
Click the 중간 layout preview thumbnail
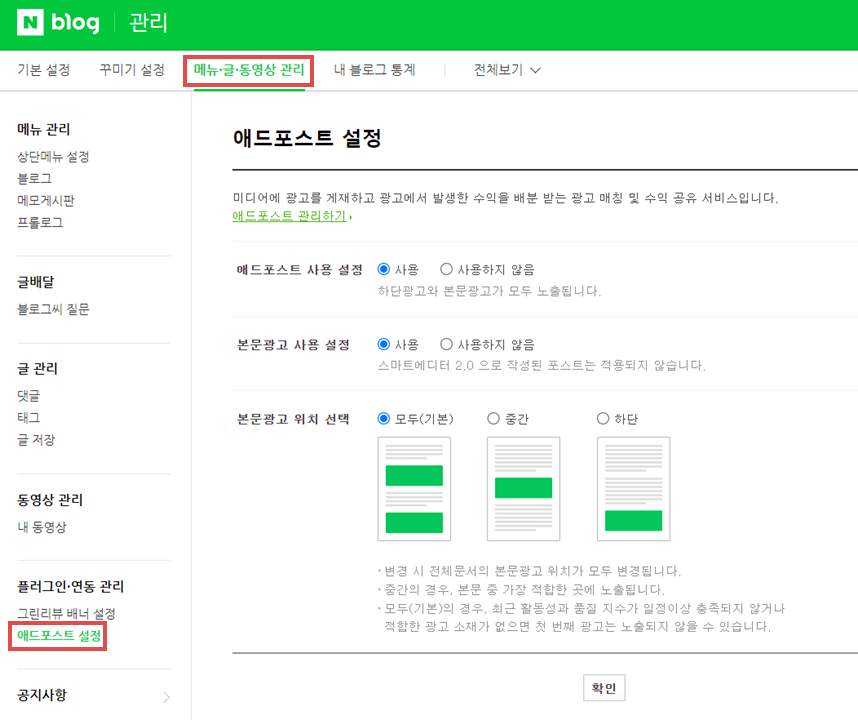(x=524, y=489)
